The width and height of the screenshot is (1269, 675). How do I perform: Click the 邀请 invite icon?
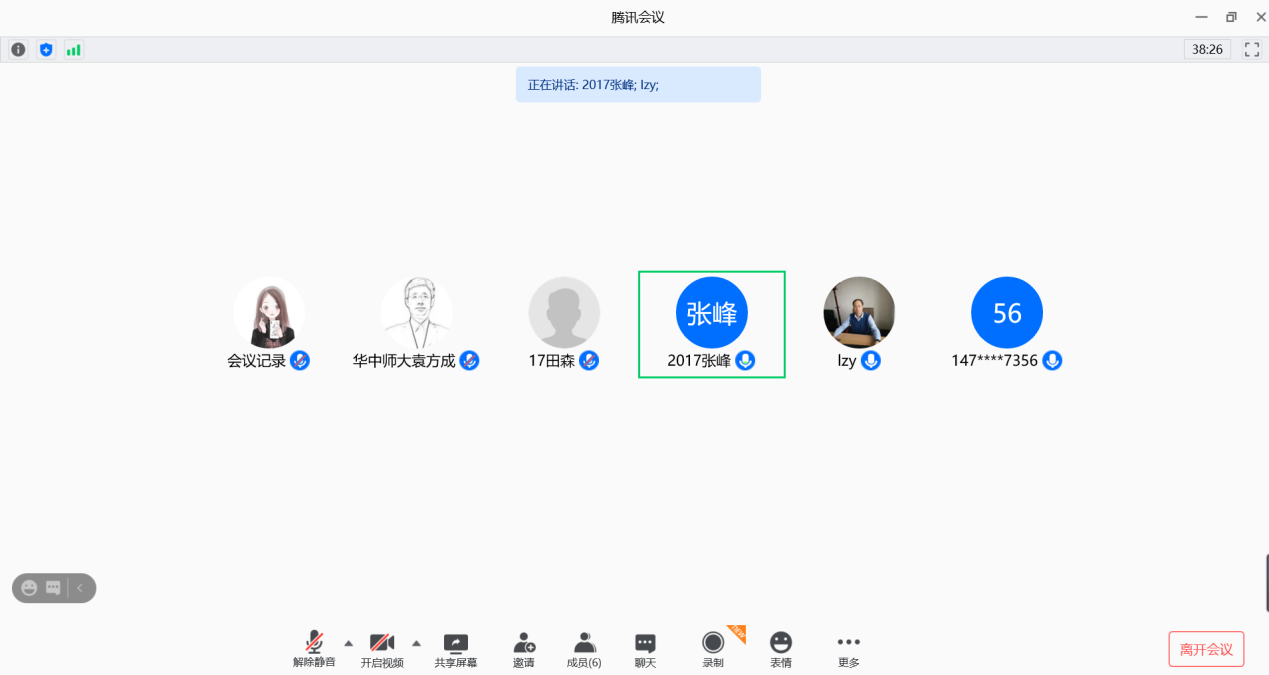pyautogui.click(x=523, y=649)
